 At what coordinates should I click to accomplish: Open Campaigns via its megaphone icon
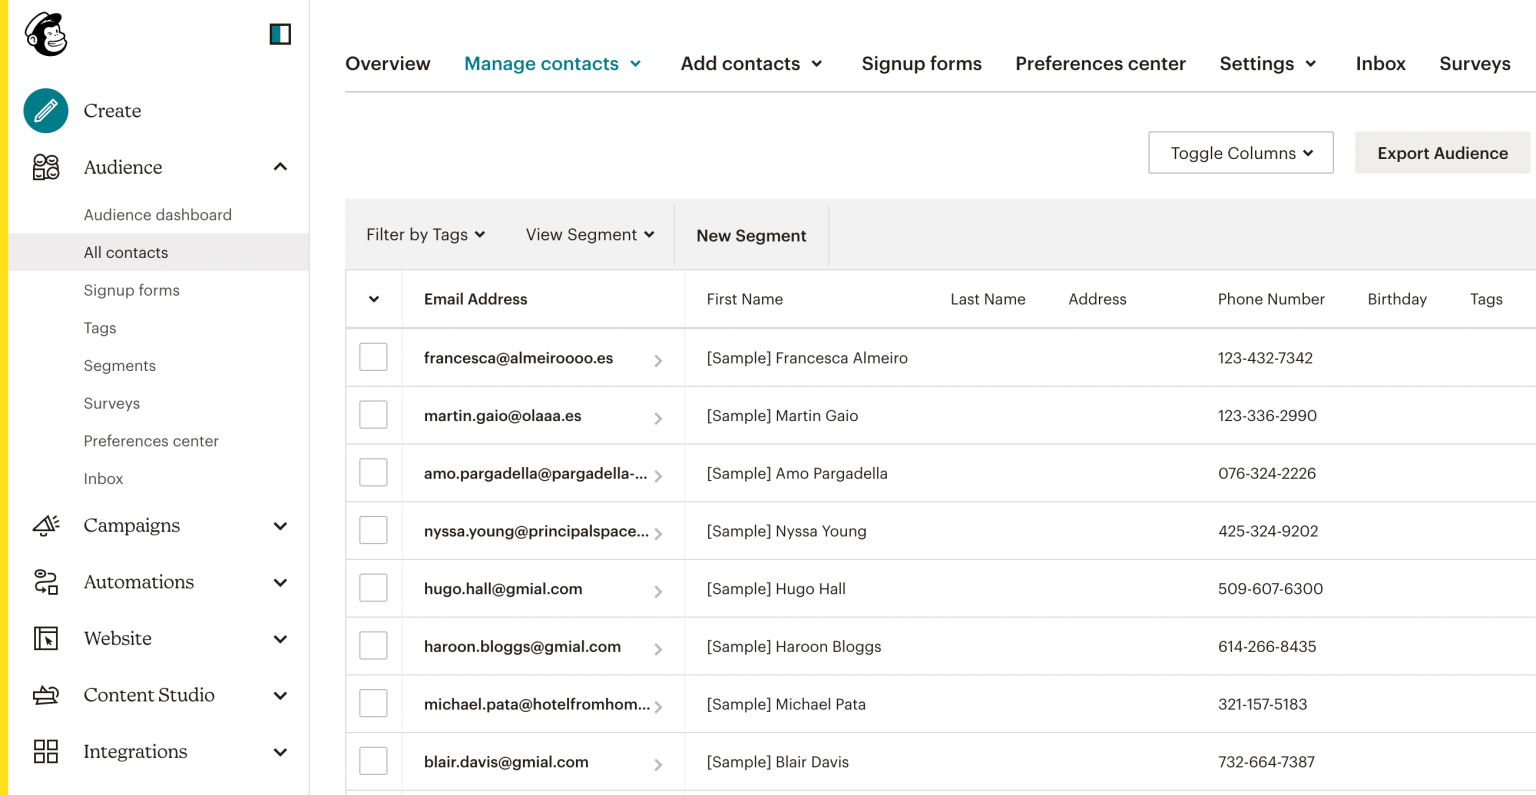pos(45,525)
